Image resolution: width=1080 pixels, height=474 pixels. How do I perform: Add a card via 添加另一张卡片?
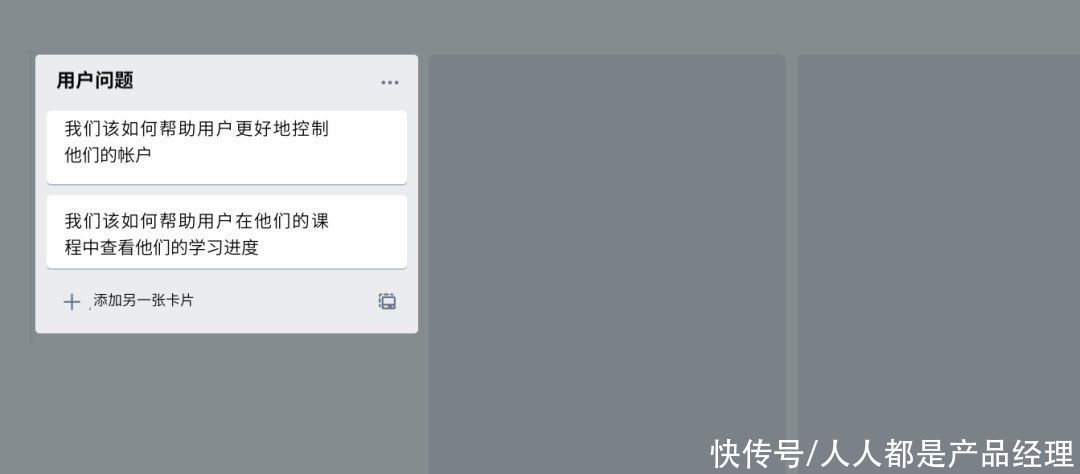143,300
